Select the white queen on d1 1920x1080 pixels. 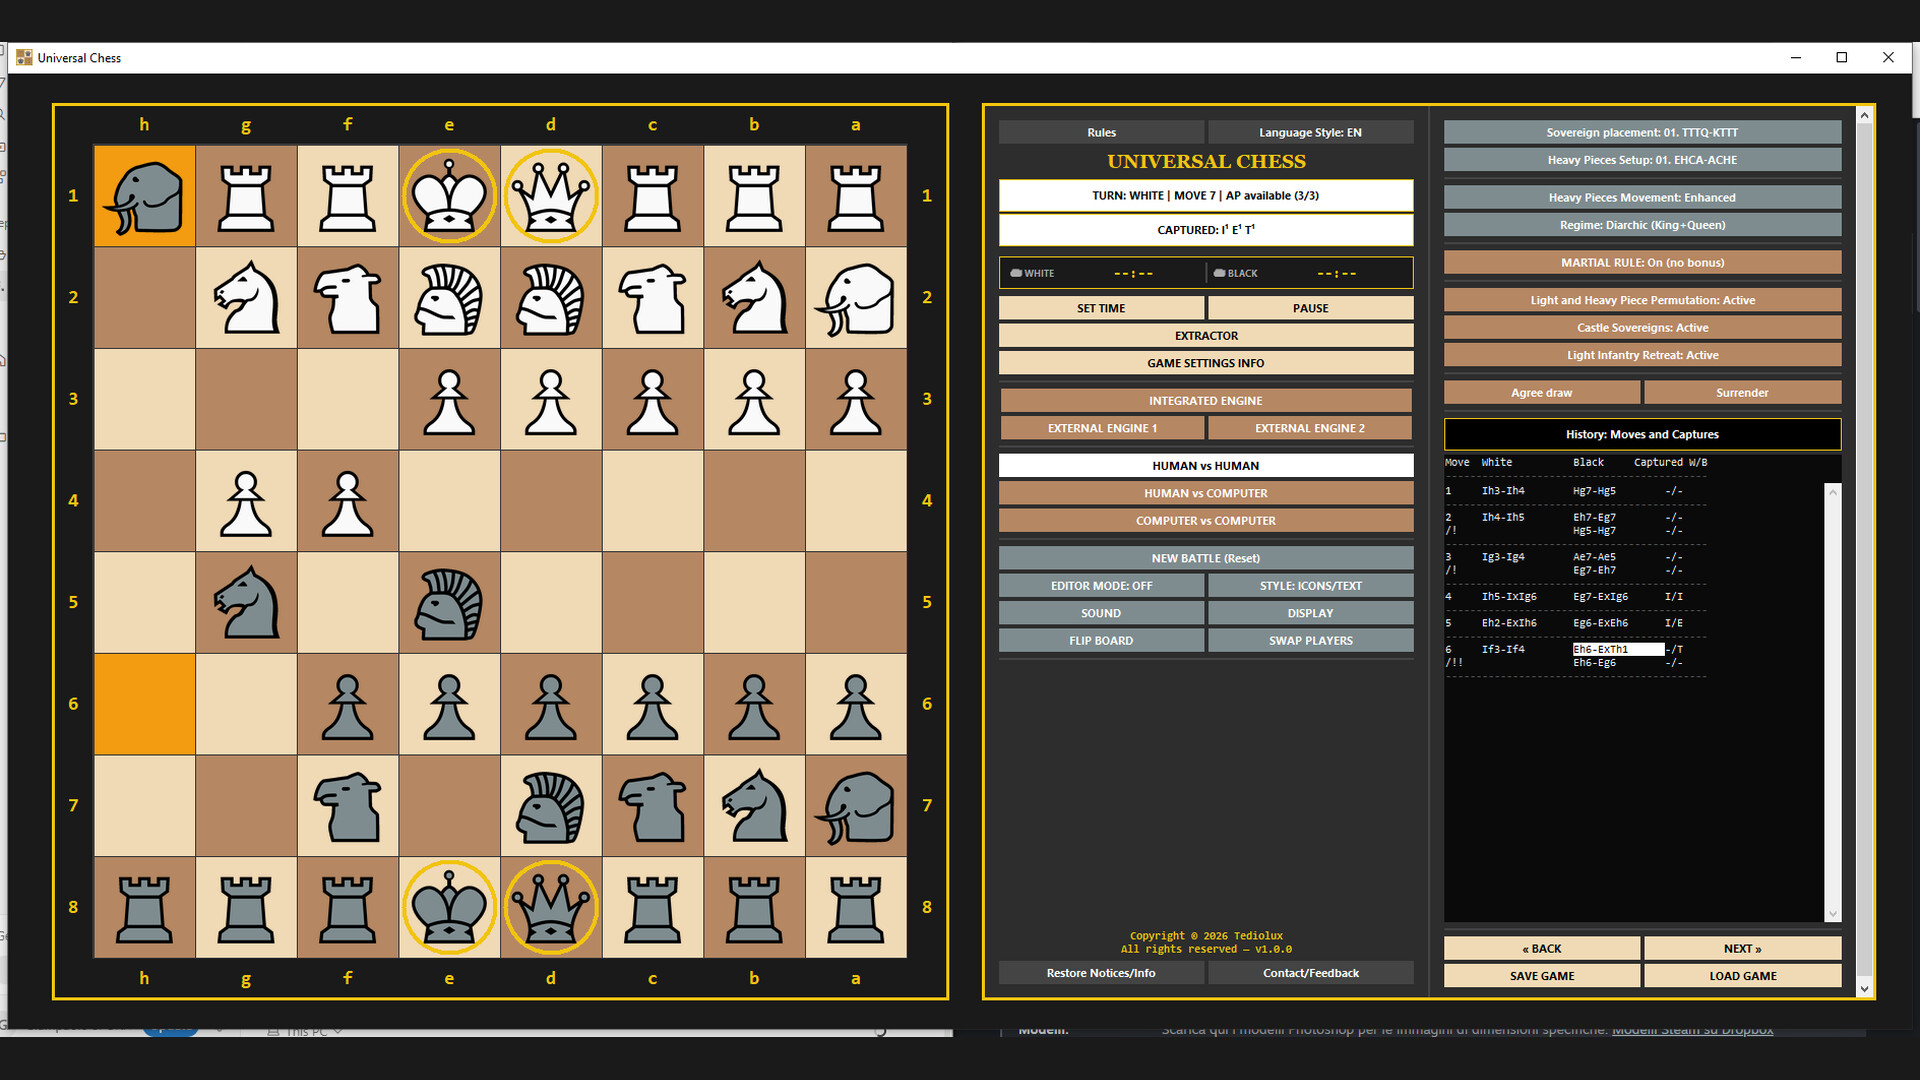551,196
